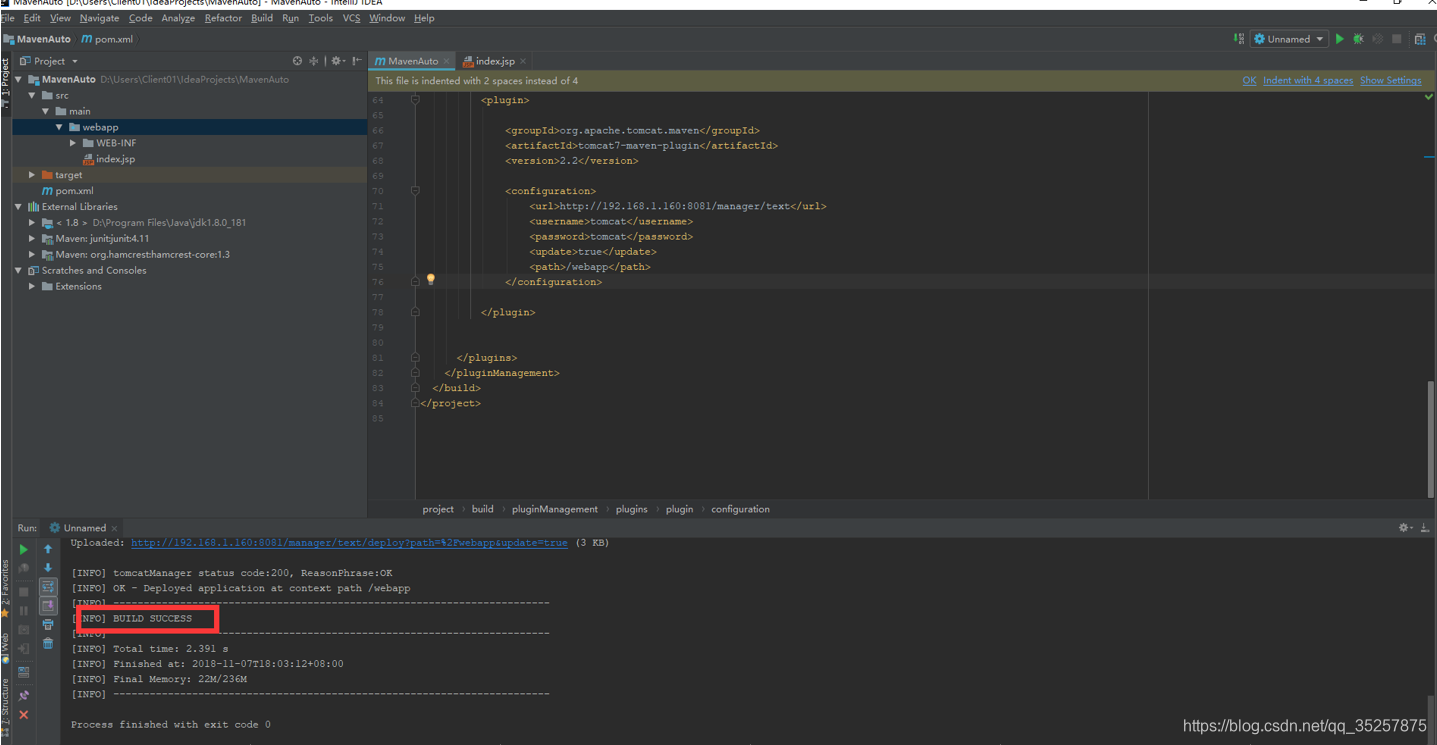Pin the Run tab with pin icon
This screenshot has height=745, width=1437.
23,695
